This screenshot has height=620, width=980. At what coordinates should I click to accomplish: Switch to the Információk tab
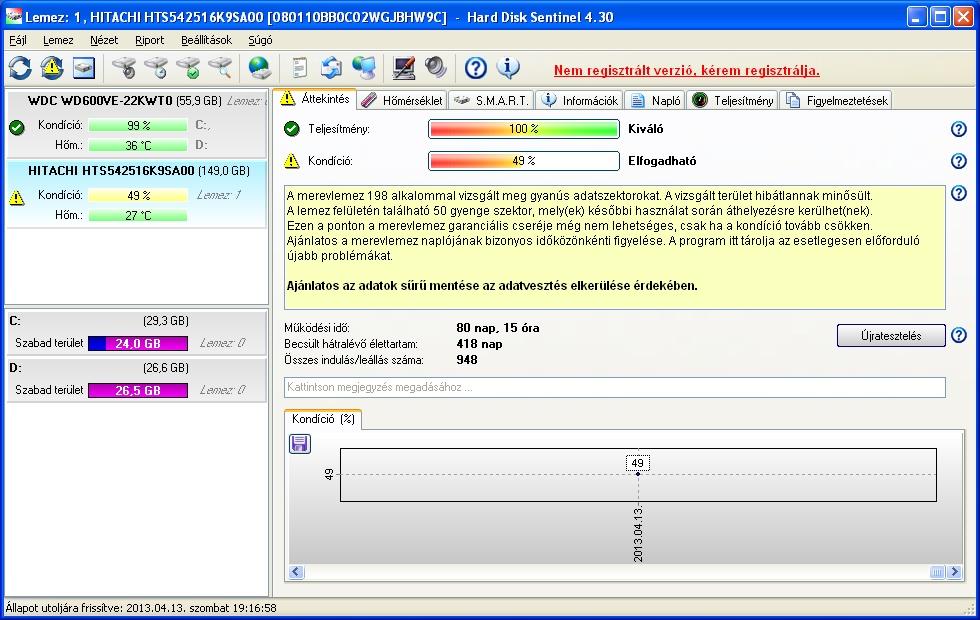pos(579,100)
